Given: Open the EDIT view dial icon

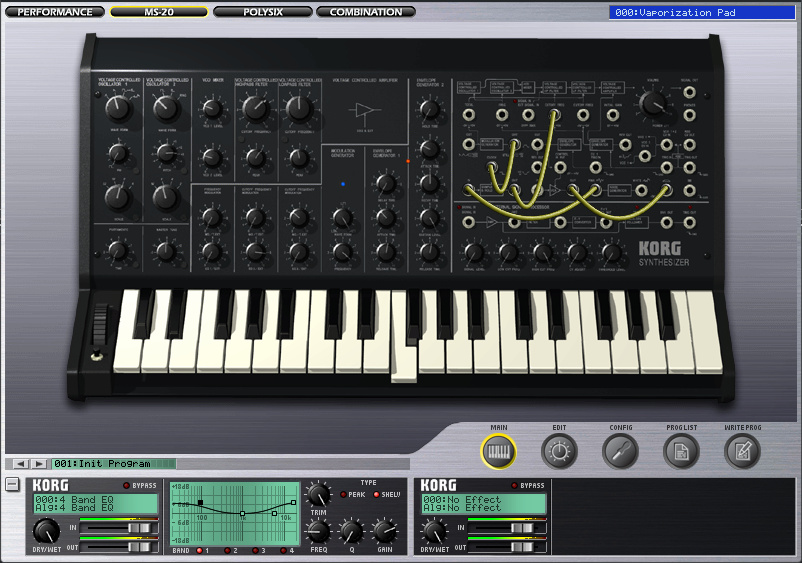Looking at the screenshot, I should (559, 452).
